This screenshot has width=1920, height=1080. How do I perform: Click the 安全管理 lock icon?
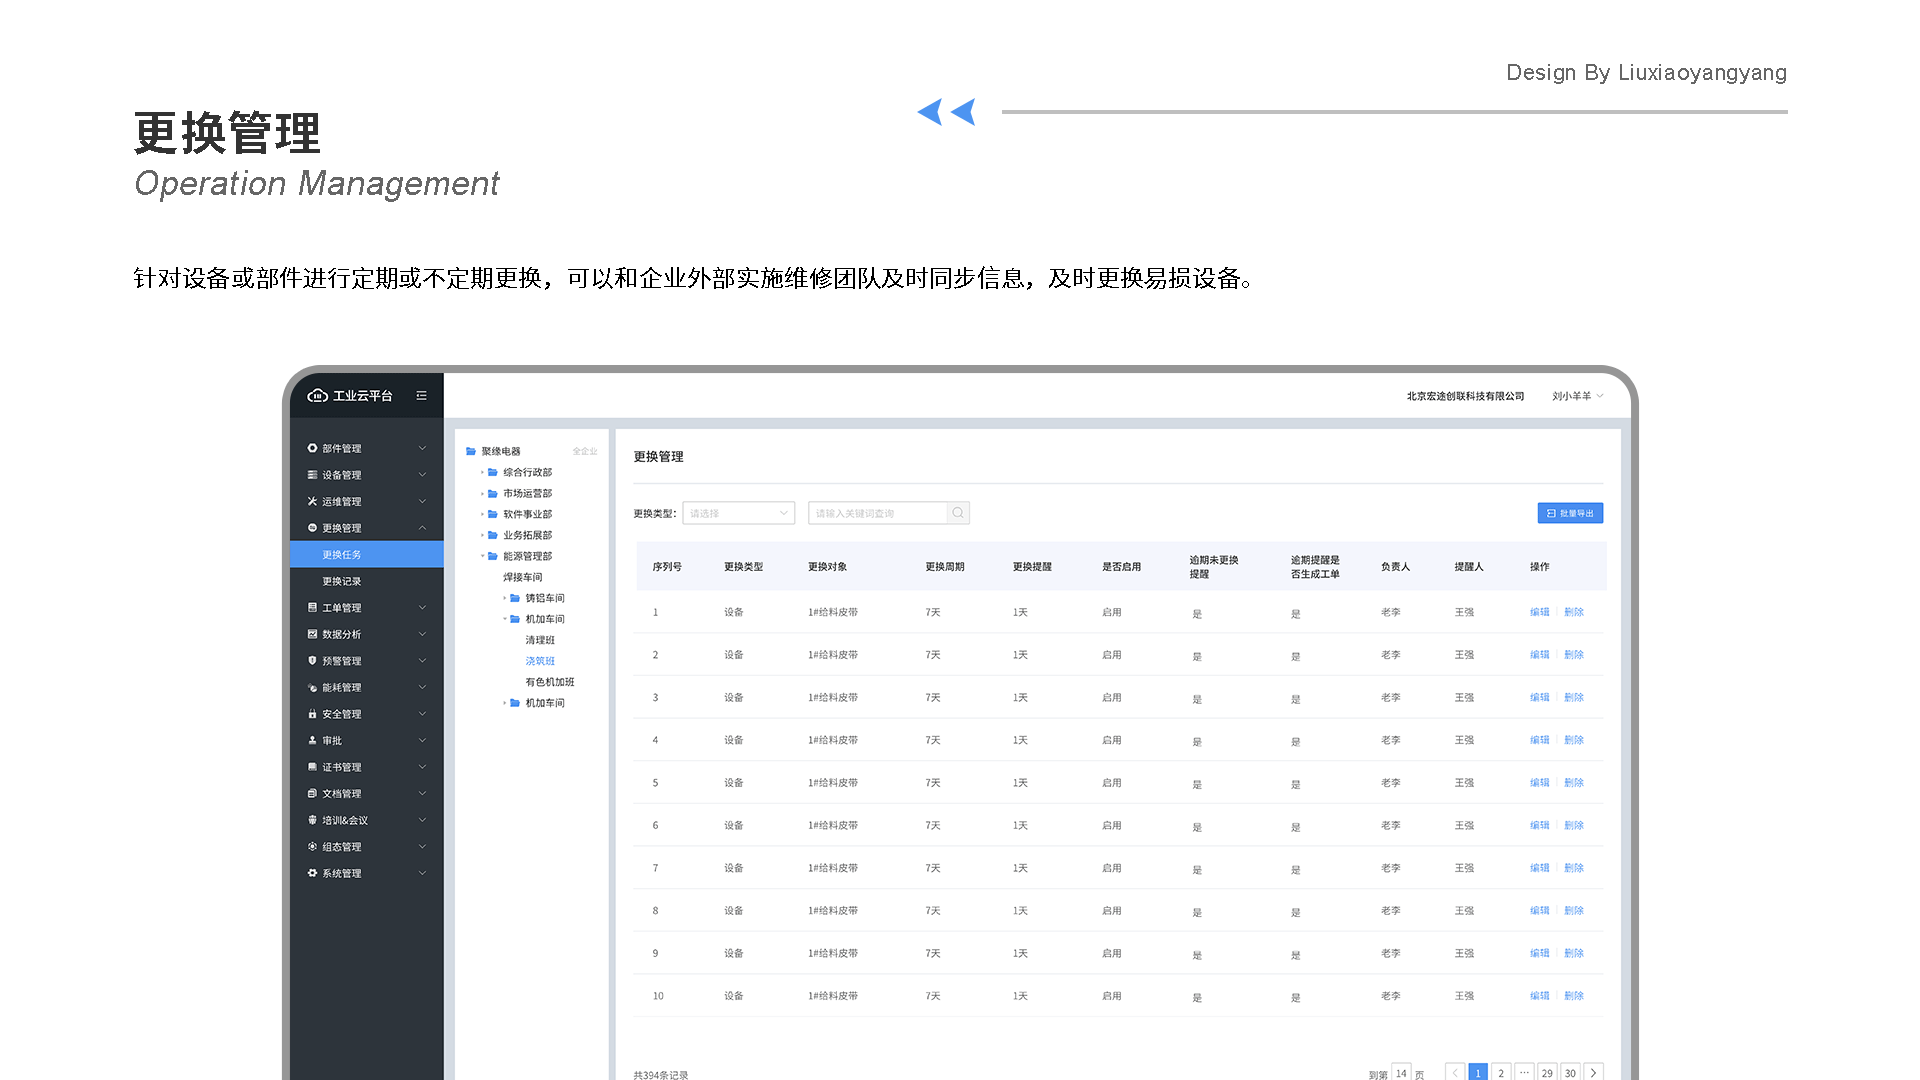click(x=312, y=714)
